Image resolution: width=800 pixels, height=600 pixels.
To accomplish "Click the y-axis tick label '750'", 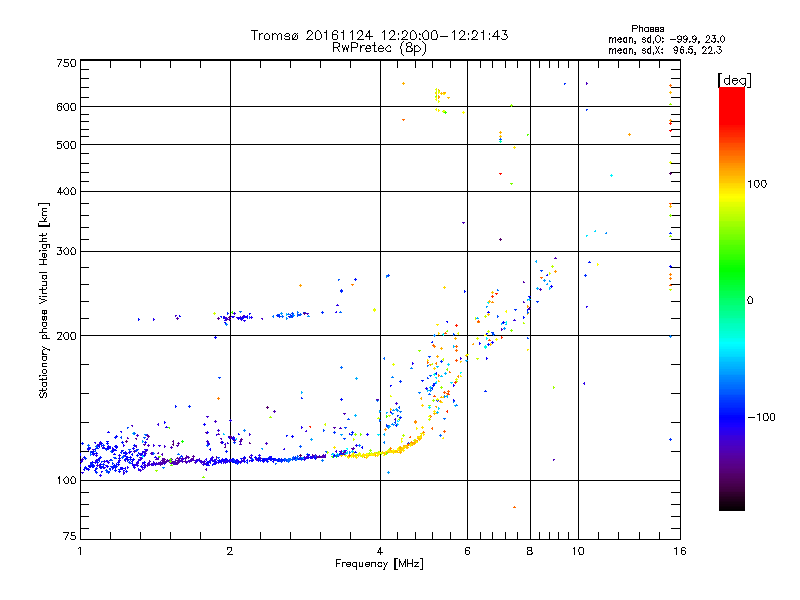I will (66, 63).
